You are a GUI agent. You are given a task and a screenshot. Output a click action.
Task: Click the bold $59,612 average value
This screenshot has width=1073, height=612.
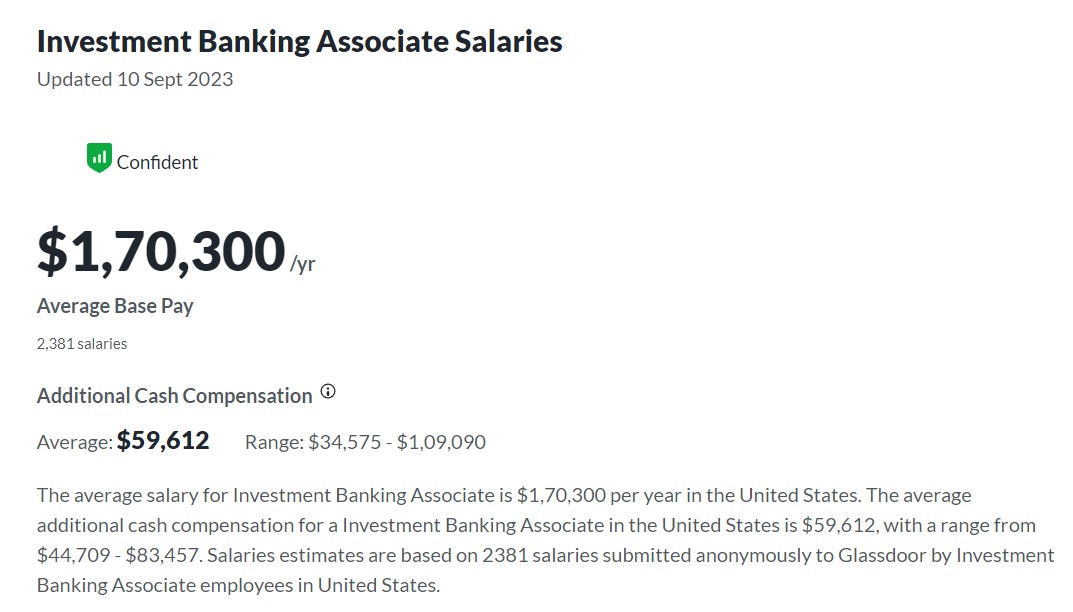pos(163,440)
